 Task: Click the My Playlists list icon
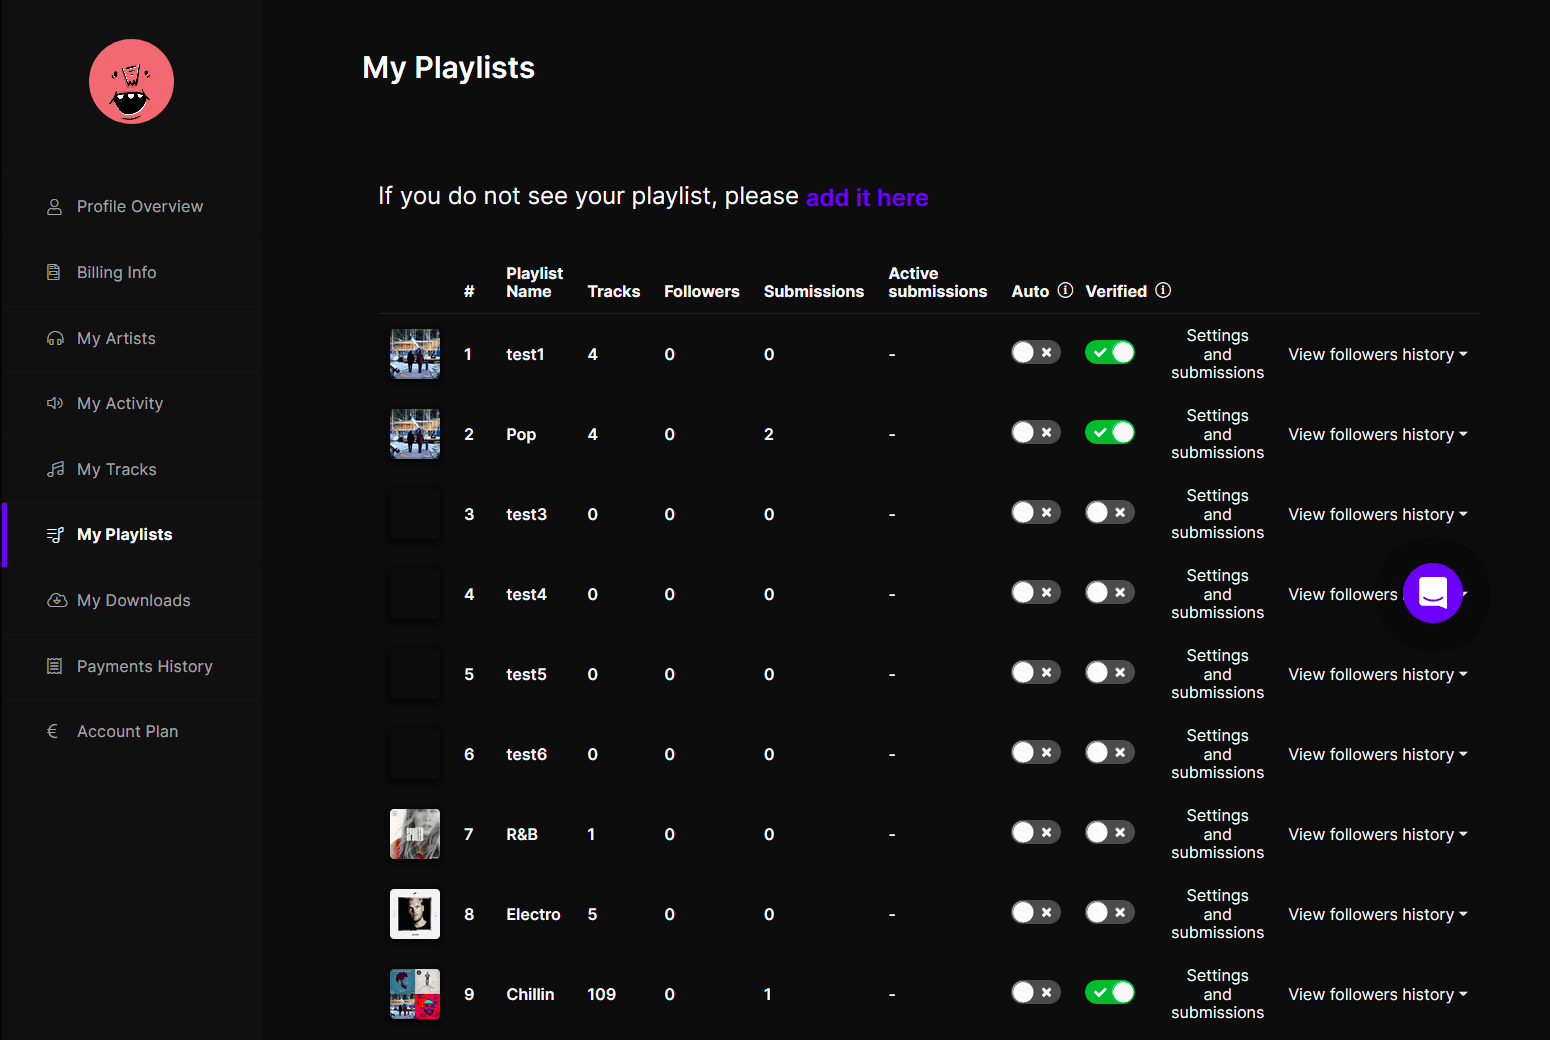tap(55, 535)
